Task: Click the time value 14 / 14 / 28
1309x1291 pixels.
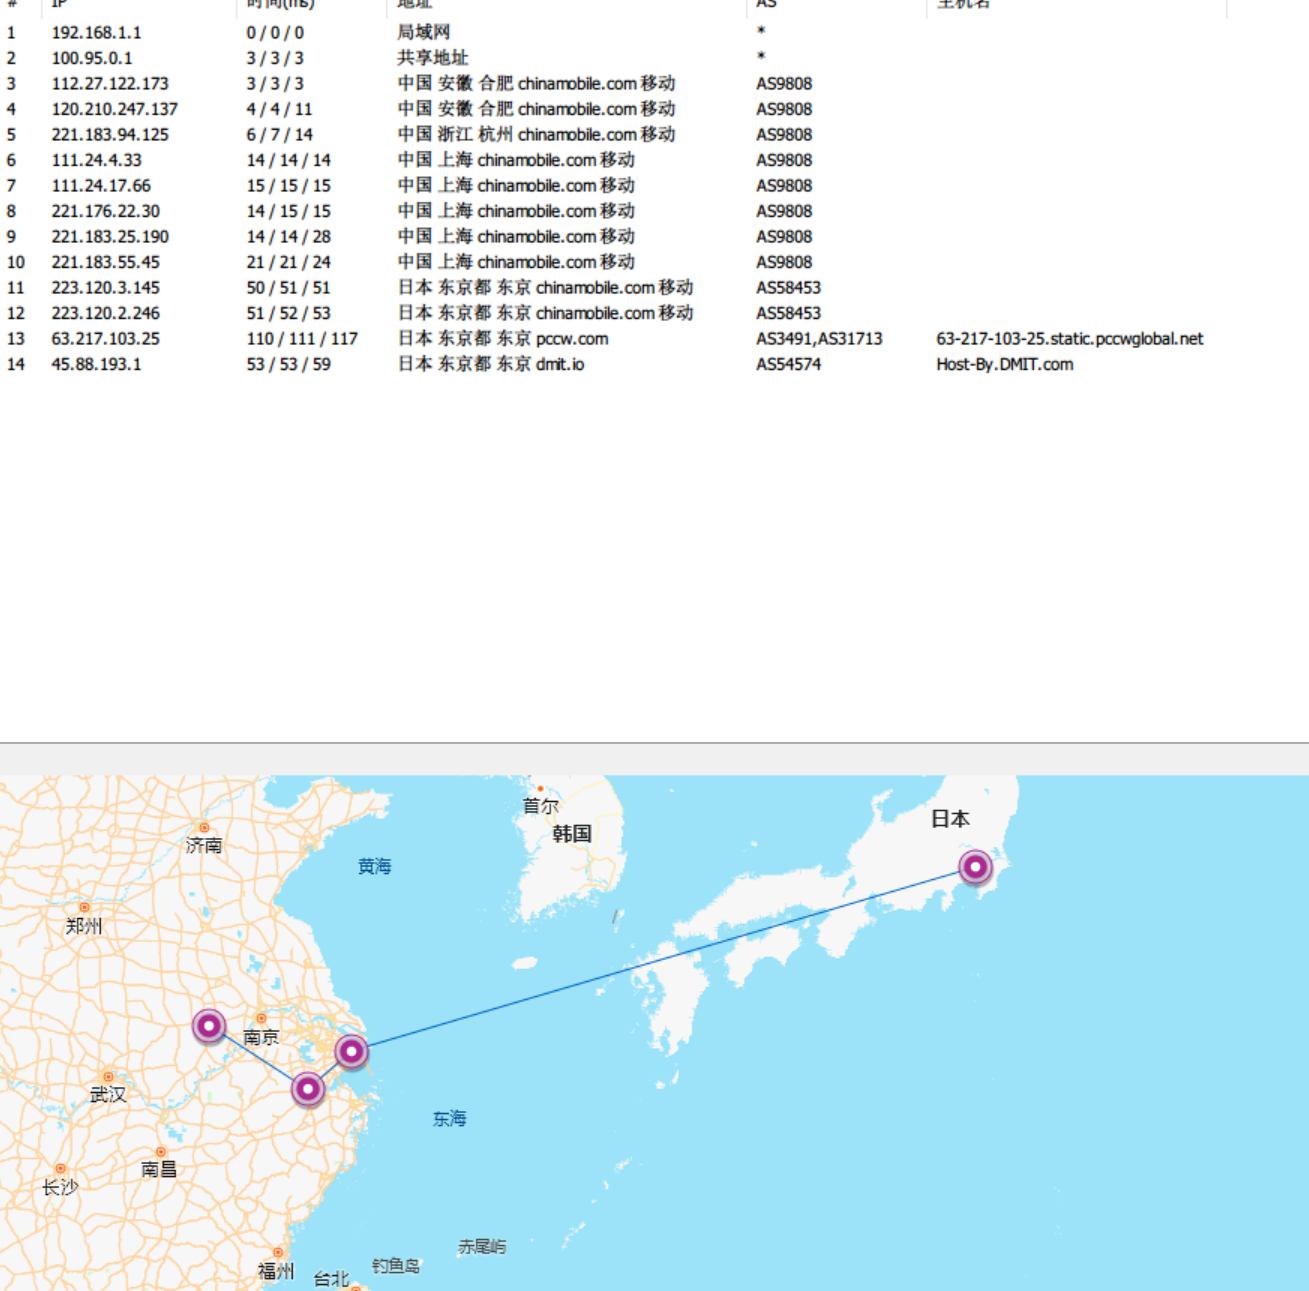Action: point(288,237)
